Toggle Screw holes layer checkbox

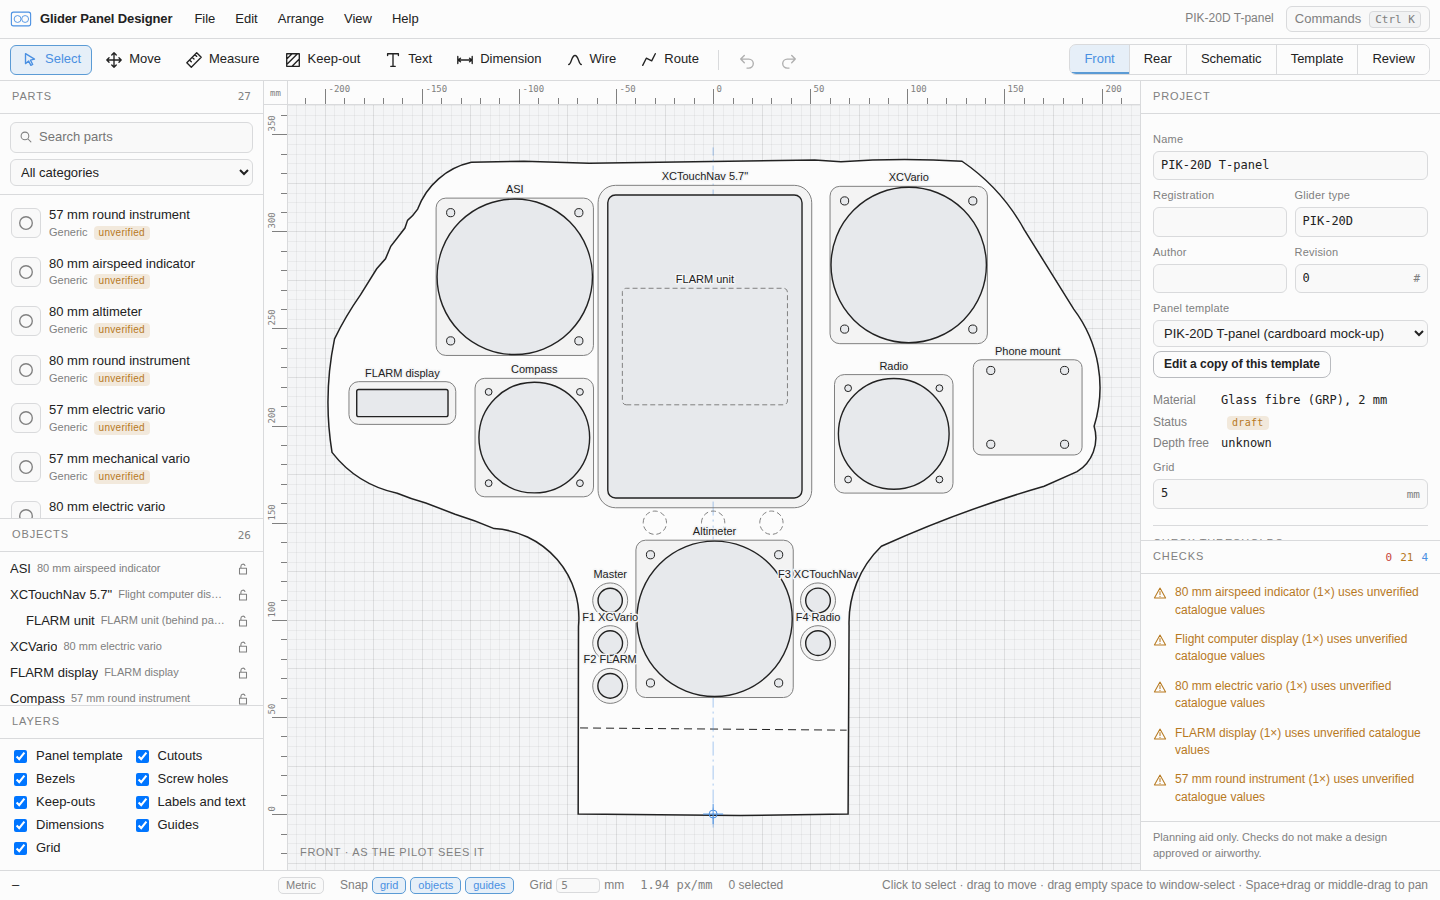coord(142,780)
